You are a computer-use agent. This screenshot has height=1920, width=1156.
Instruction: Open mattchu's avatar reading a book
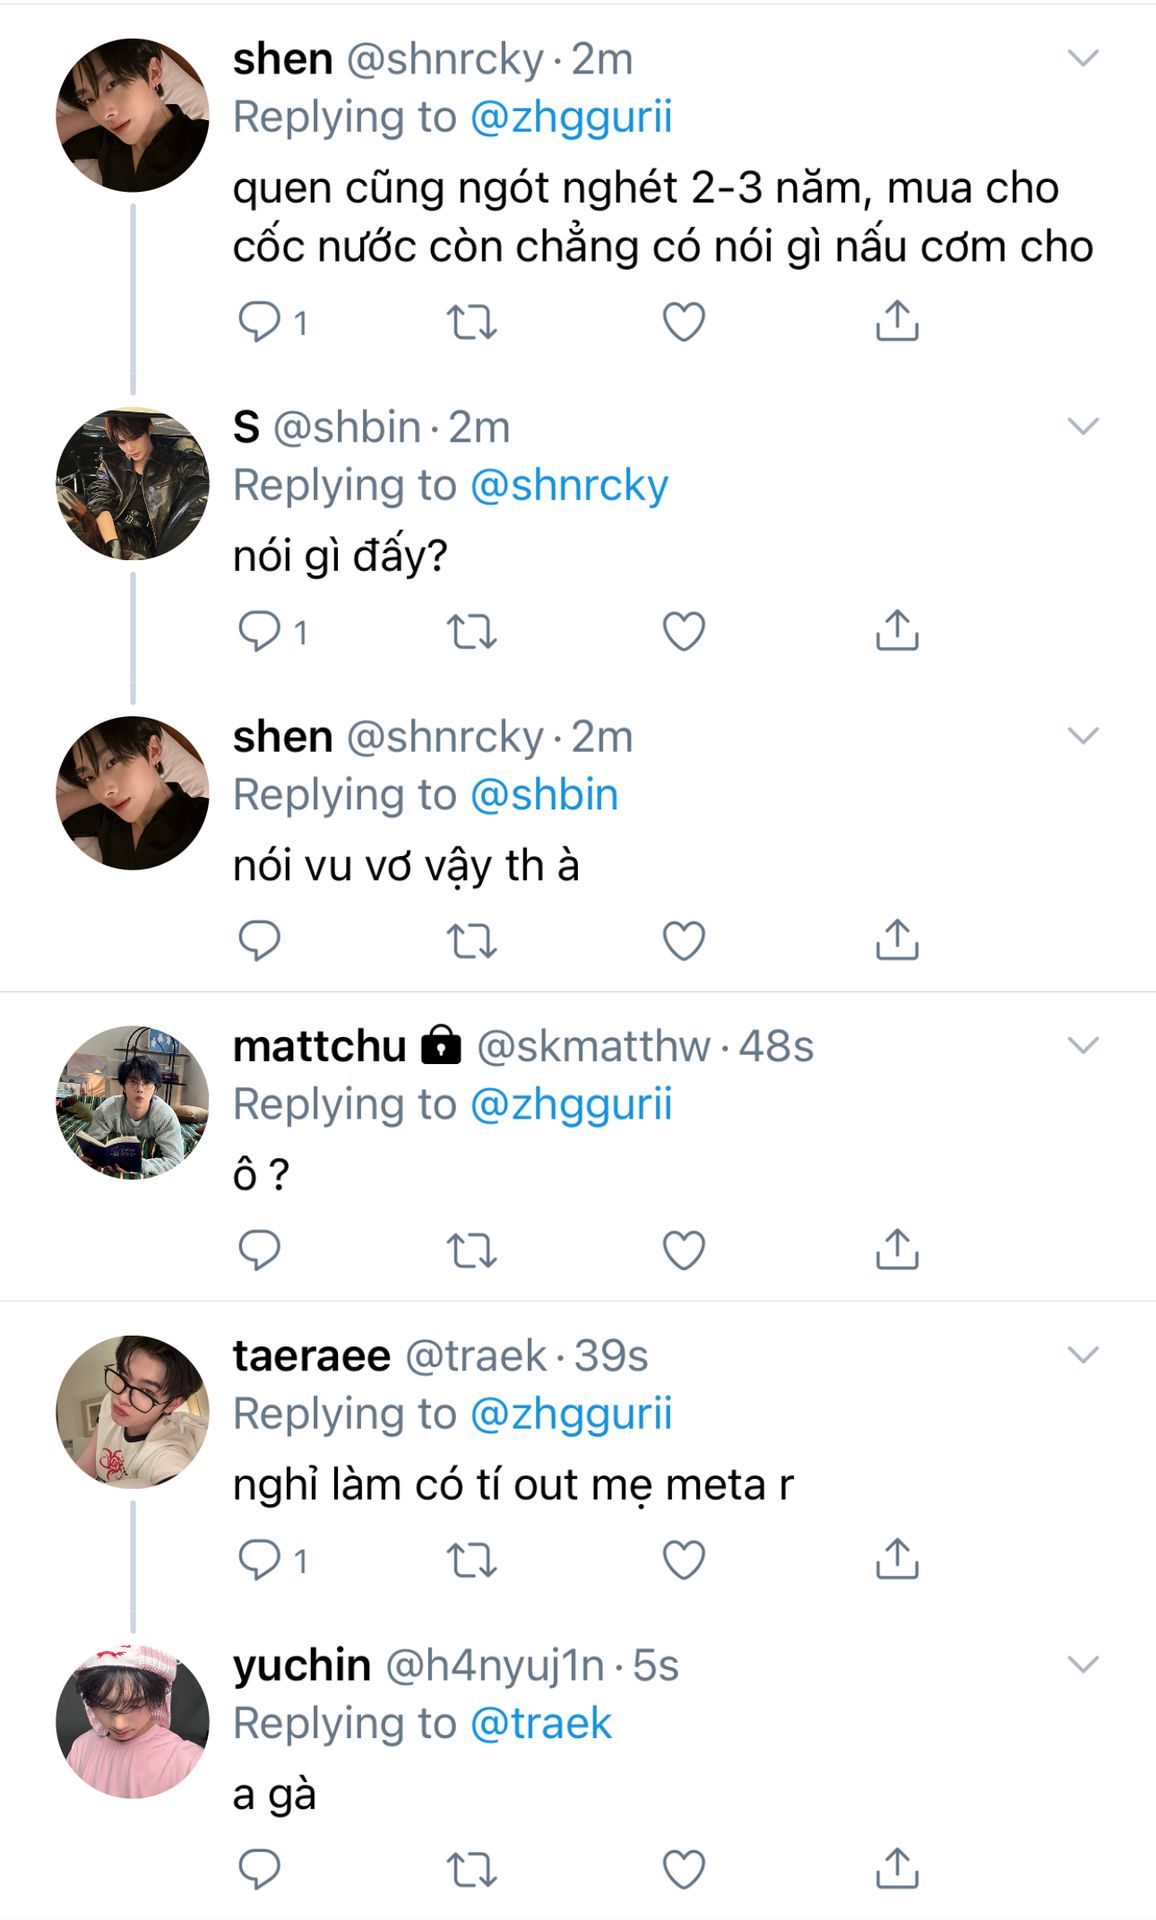(132, 1101)
